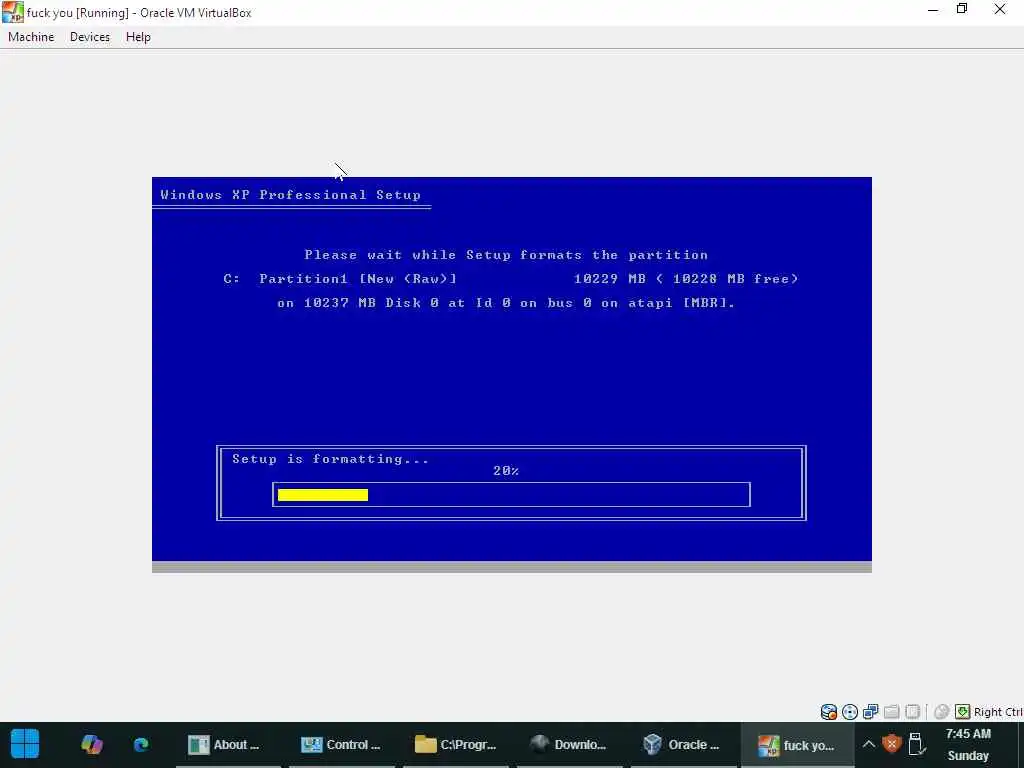Click the green keyboard capture arrow icon
The height and width of the screenshot is (768, 1024).
[x=963, y=712]
